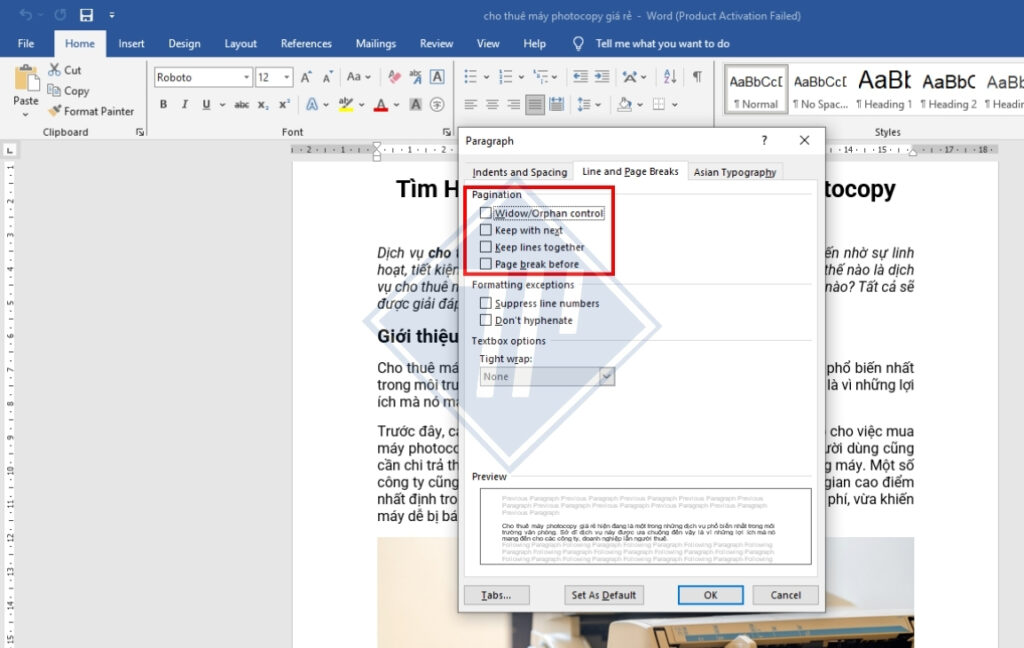Click the Copy button in Clipboard group
This screenshot has width=1024, height=648.
tap(68, 91)
